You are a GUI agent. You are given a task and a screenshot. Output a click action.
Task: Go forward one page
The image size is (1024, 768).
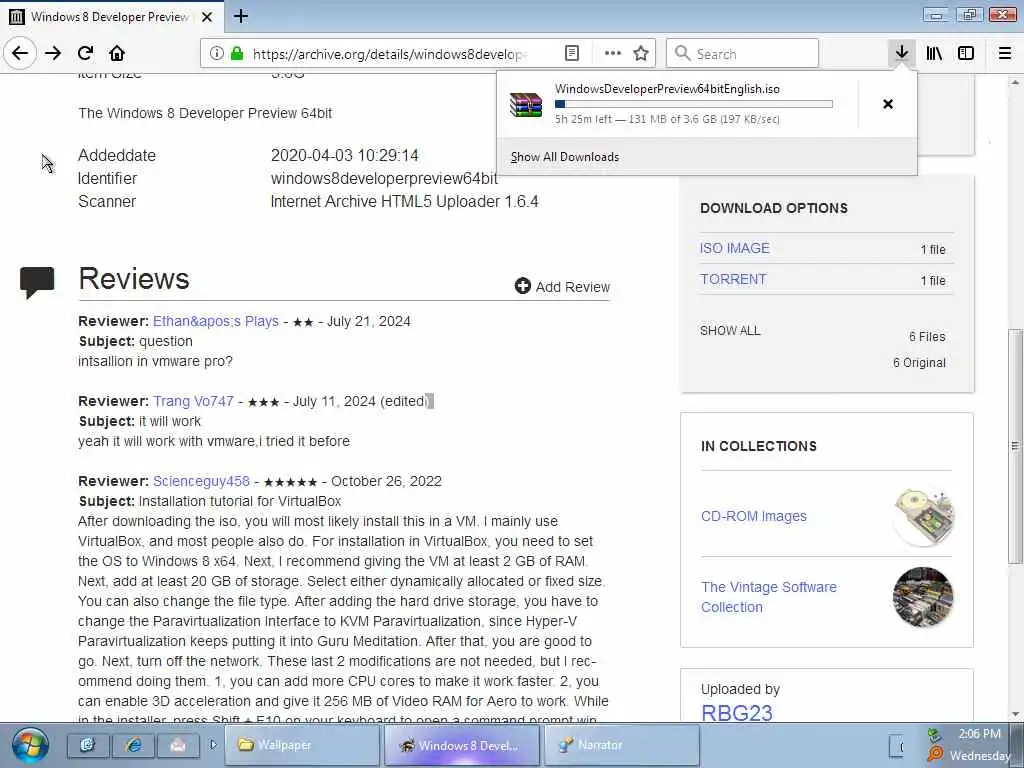pos(53,53)
